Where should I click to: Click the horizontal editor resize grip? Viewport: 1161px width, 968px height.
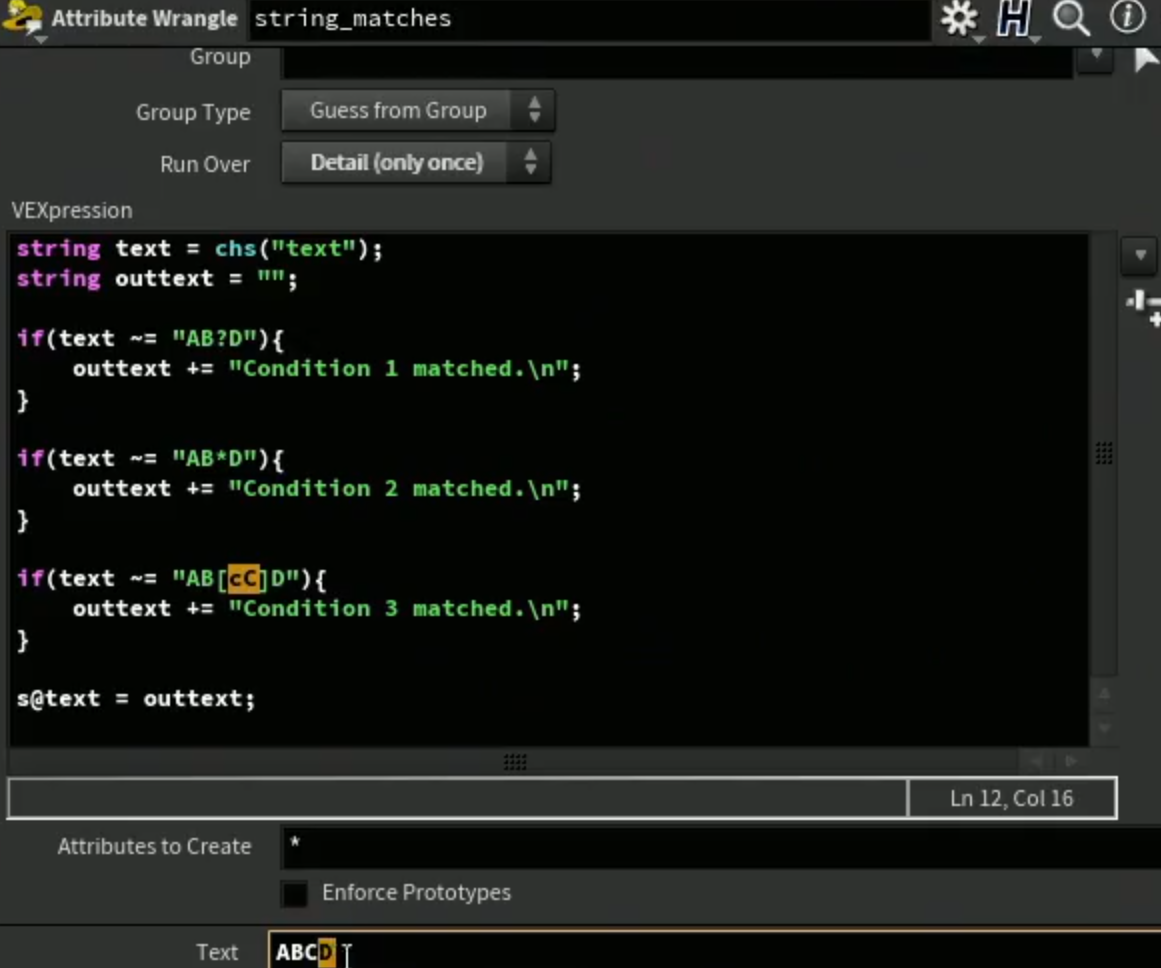click(515, 761)
